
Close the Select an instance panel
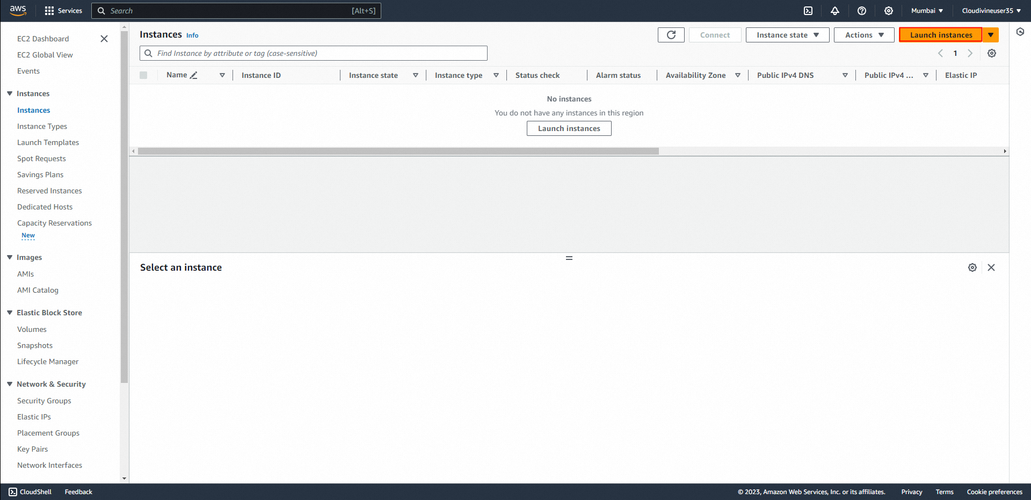[992, 268]
